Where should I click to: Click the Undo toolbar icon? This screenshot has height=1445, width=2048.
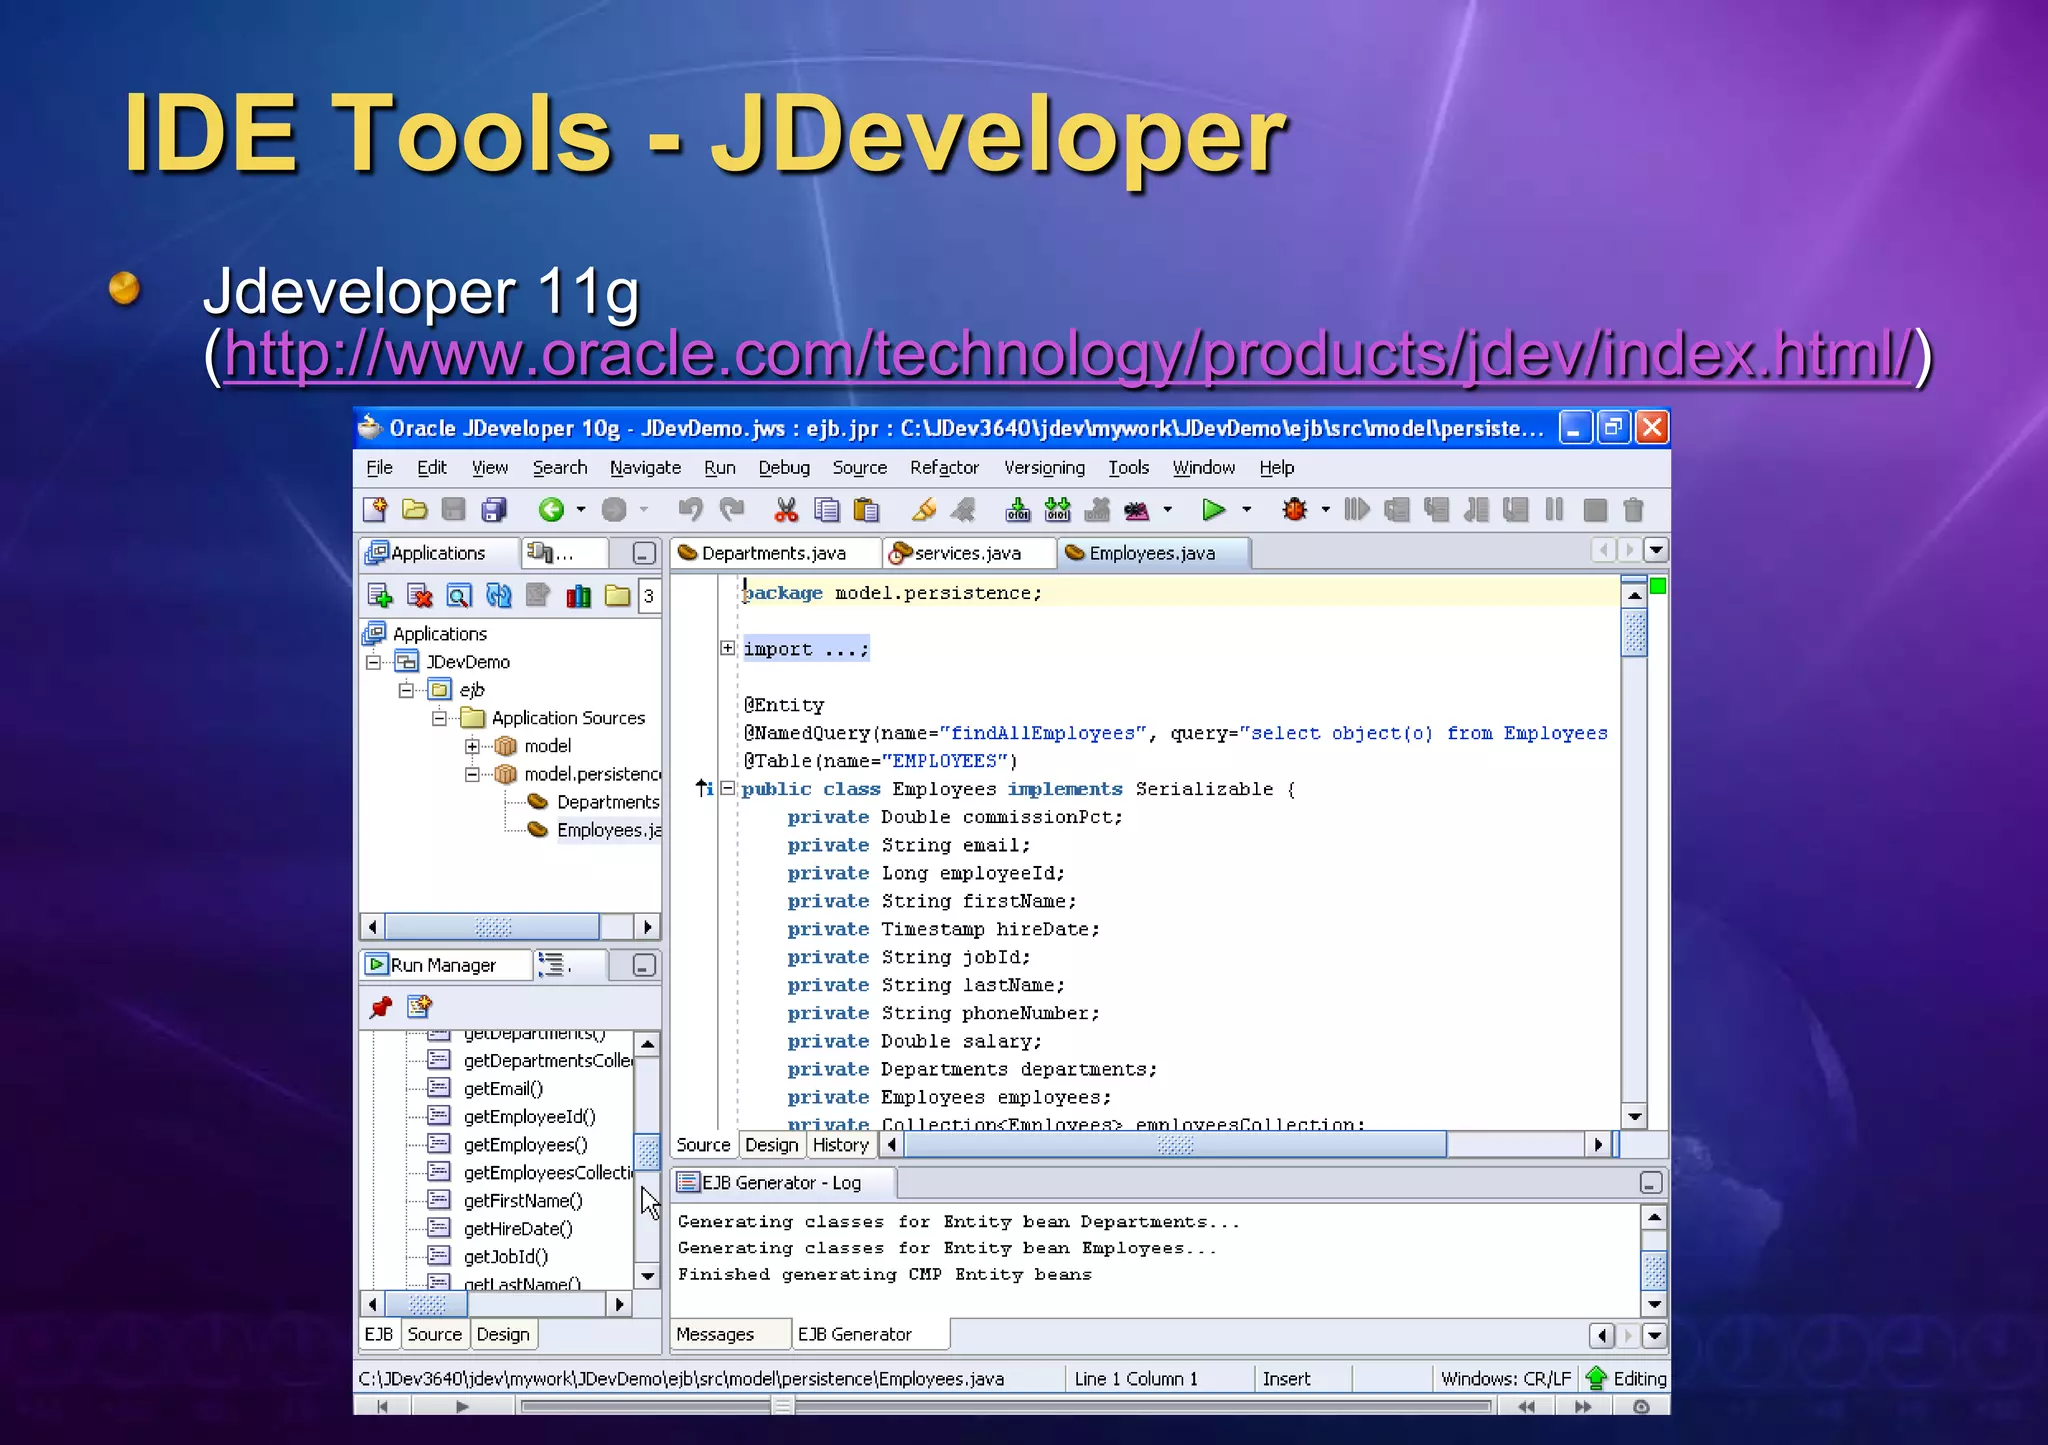pos(690,510)
